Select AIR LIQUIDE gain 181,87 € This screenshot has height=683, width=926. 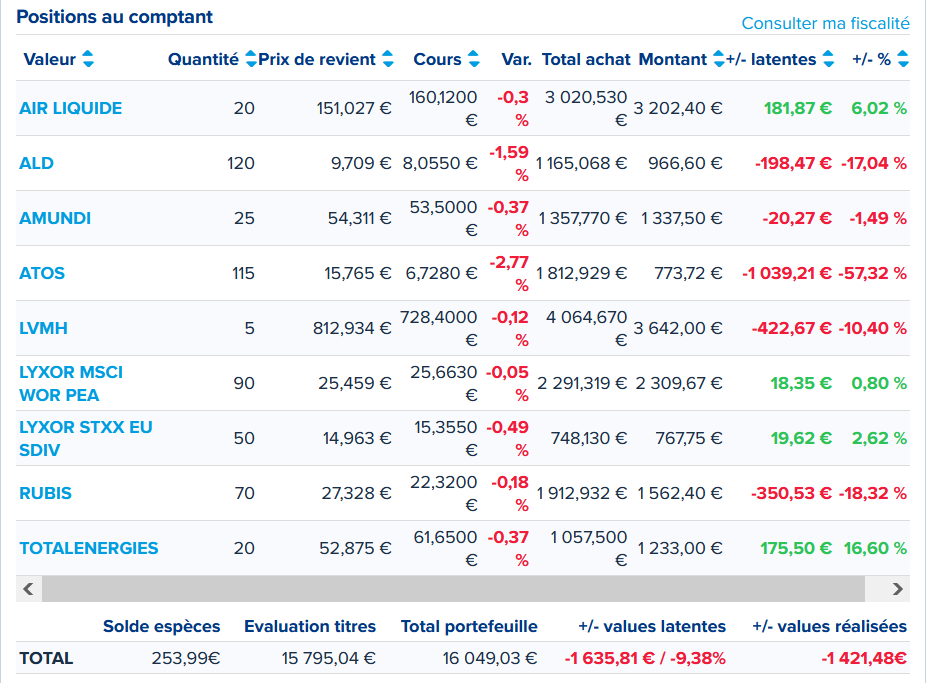coord(798,108)
